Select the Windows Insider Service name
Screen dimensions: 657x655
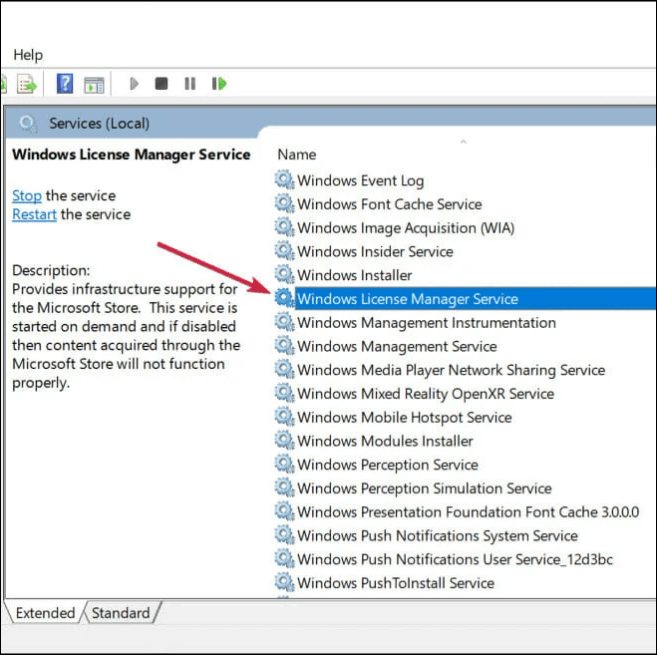click(375, 252)
